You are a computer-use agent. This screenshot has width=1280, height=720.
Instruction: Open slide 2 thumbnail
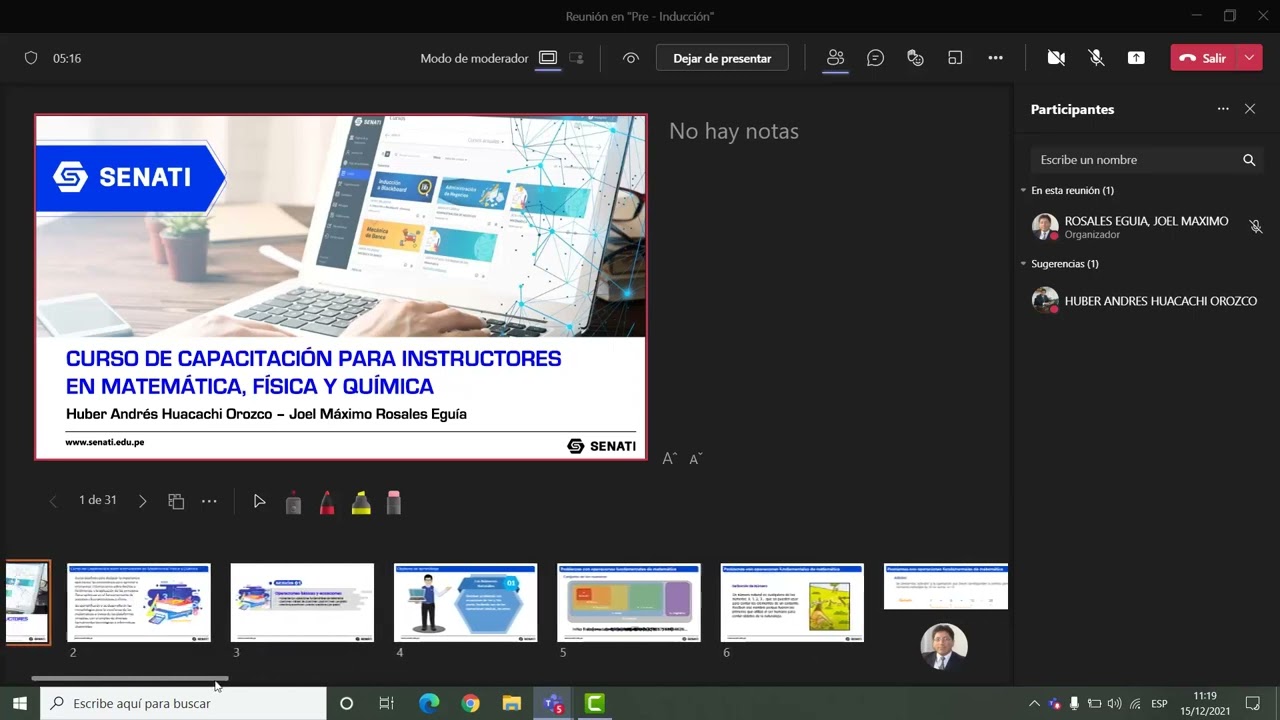(139, 602)
